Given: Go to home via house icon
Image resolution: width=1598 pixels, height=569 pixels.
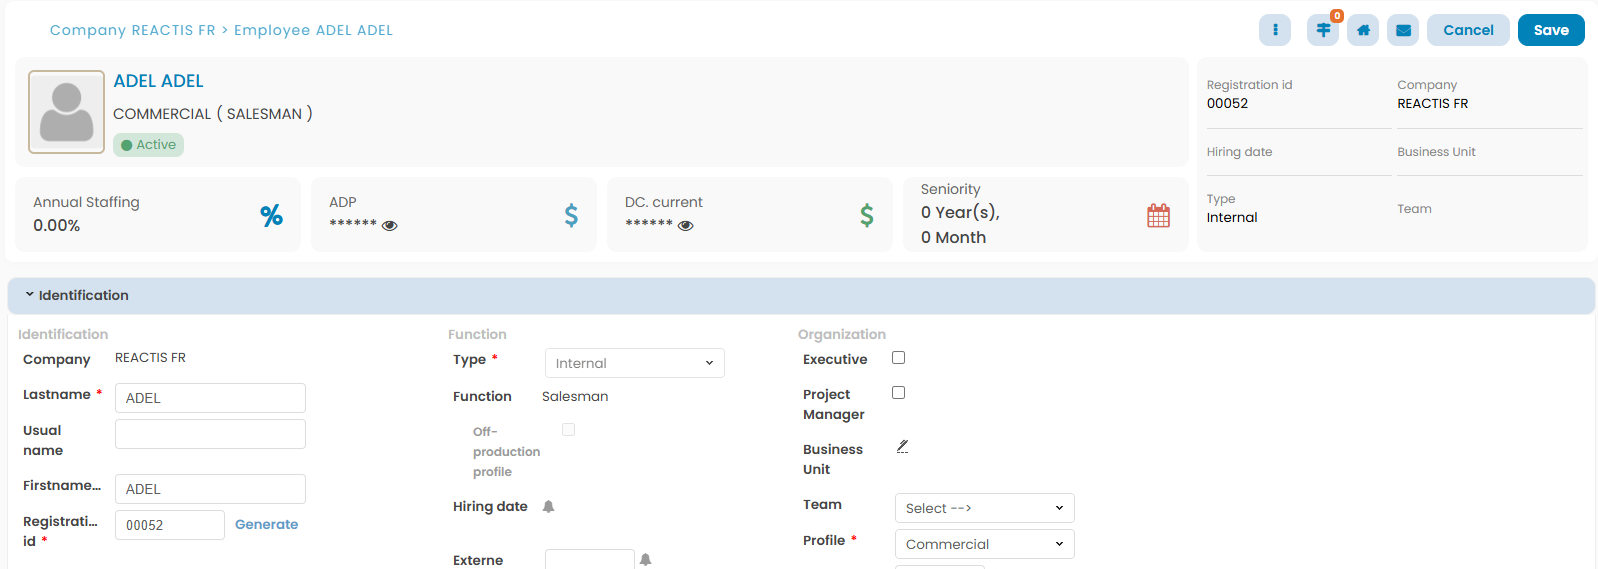Looking at the screenshot, I should tap(1363, 30).
